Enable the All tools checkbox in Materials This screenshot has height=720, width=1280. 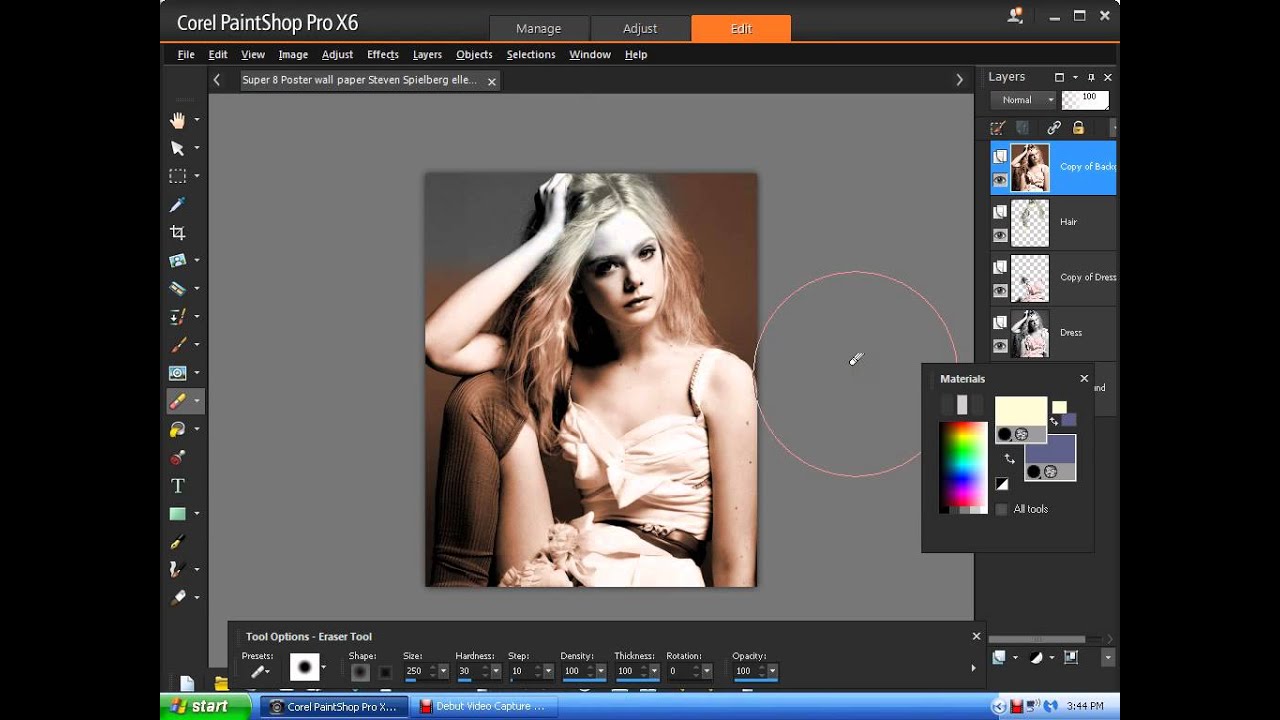pos(1002,509)
